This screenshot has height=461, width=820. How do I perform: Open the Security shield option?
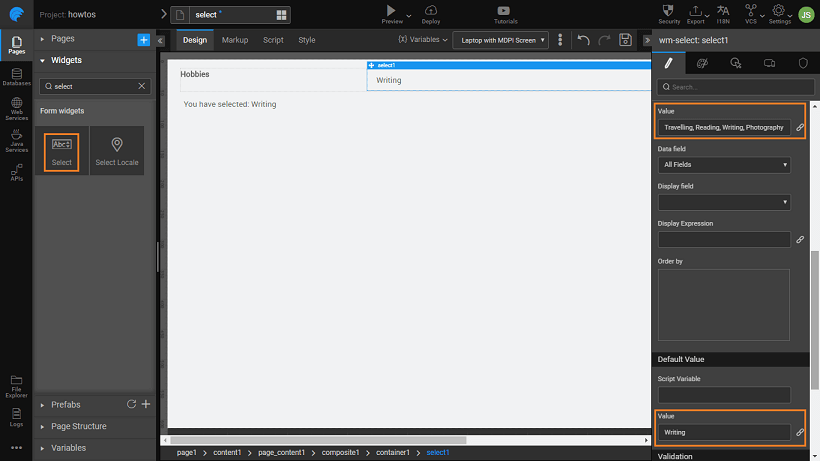pos(669,11)
